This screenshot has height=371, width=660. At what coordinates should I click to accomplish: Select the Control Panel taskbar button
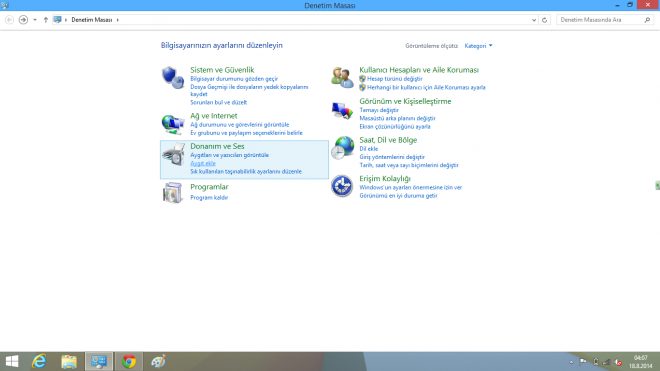(99, 361)
